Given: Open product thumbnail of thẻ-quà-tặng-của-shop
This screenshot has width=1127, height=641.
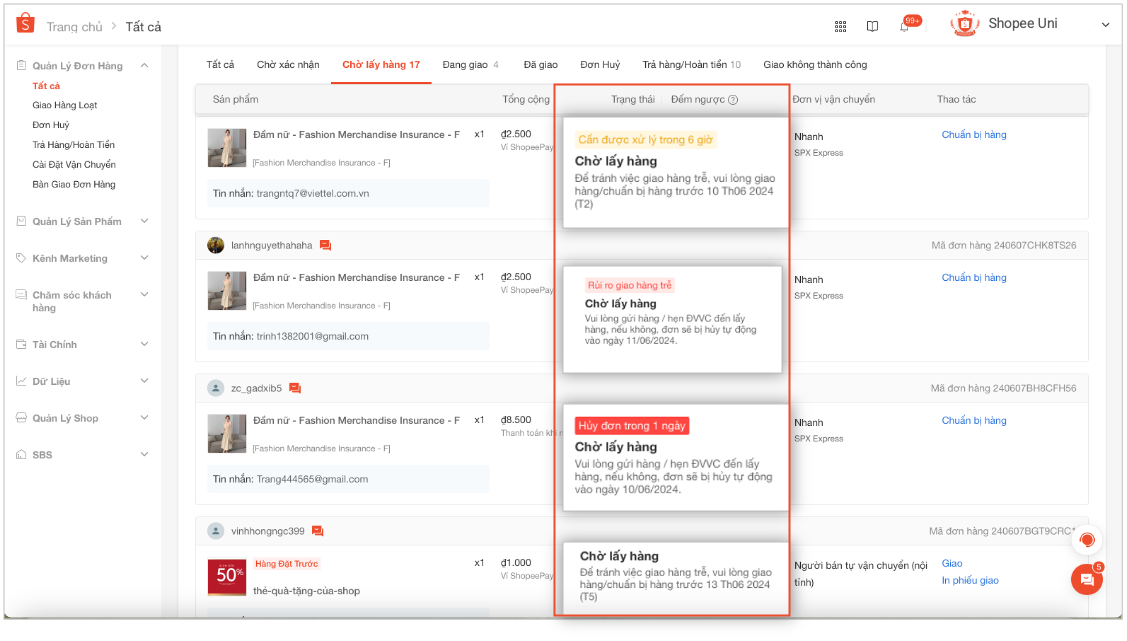Looking at the screenshot, I should [x=227, y=578].
